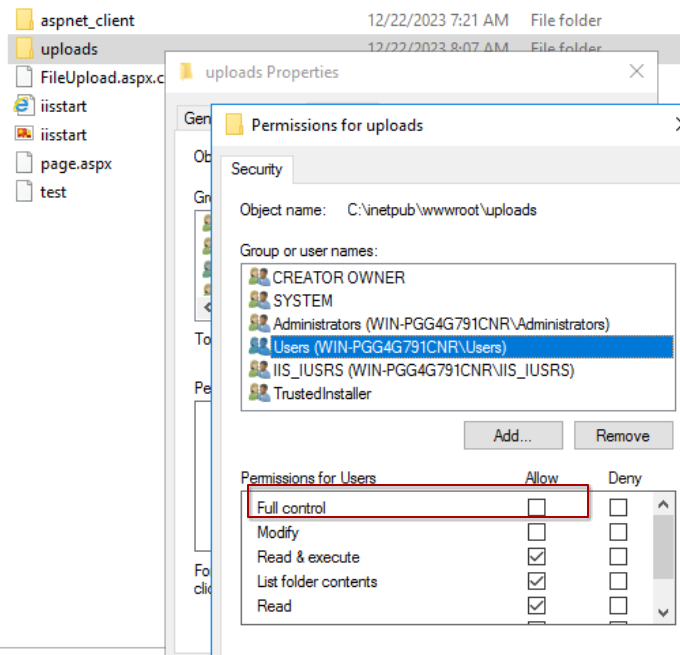Click the iisstart HTML file icon
The image size is (680, 655).
(x=24, y=106)
